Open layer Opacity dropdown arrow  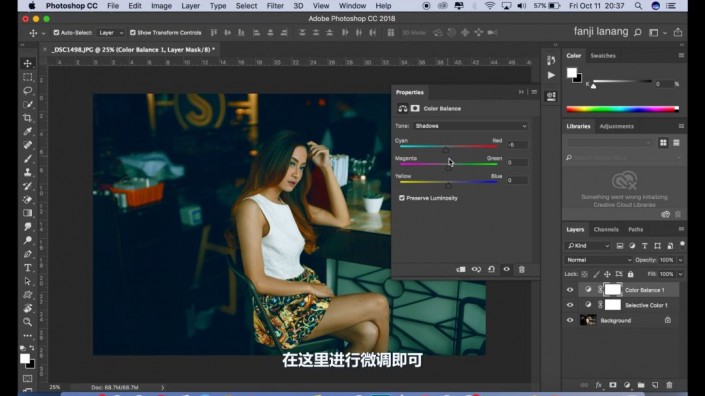680,260
